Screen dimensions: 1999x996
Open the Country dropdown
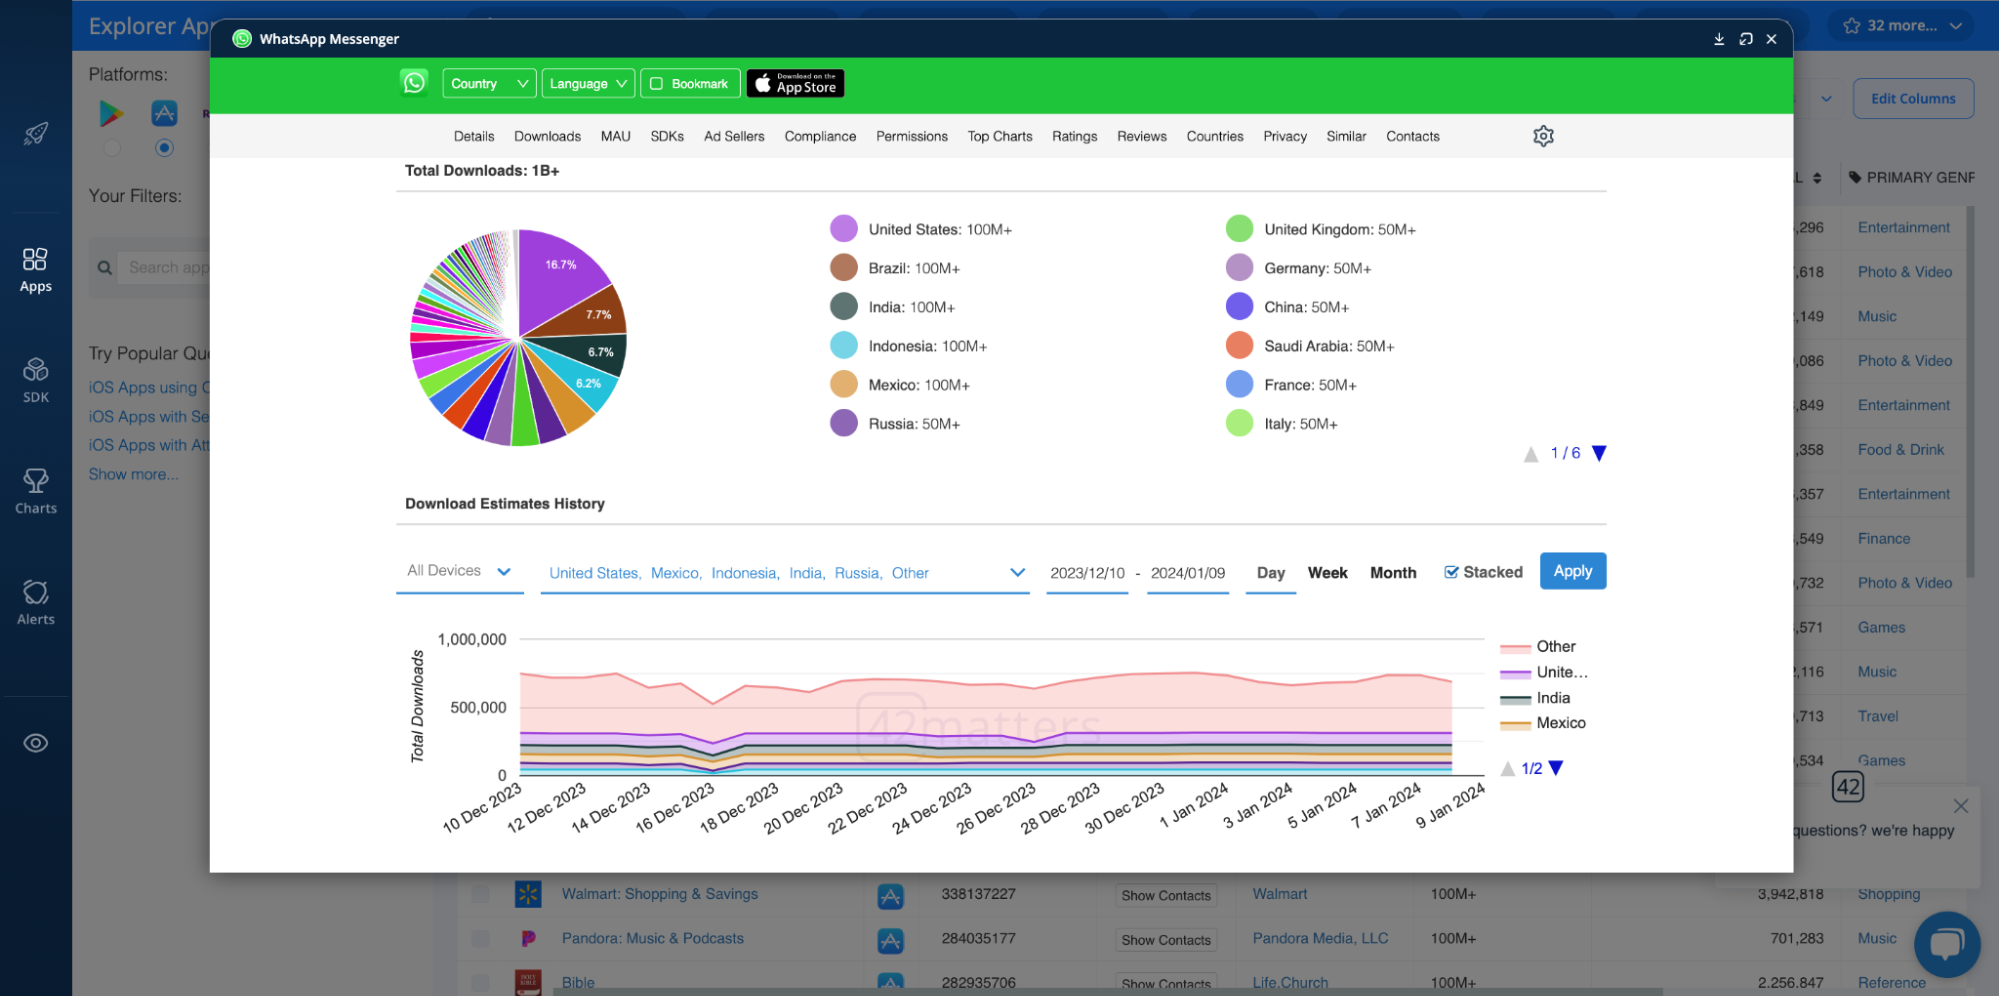(489, 84)
